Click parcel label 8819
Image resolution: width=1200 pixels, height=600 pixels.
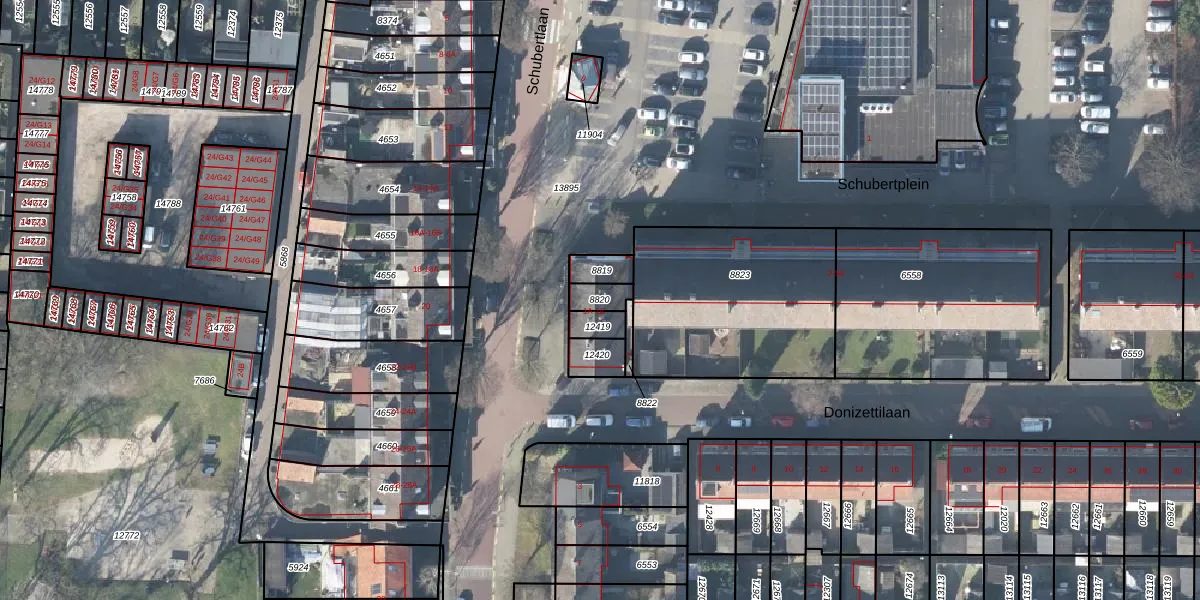600,271
